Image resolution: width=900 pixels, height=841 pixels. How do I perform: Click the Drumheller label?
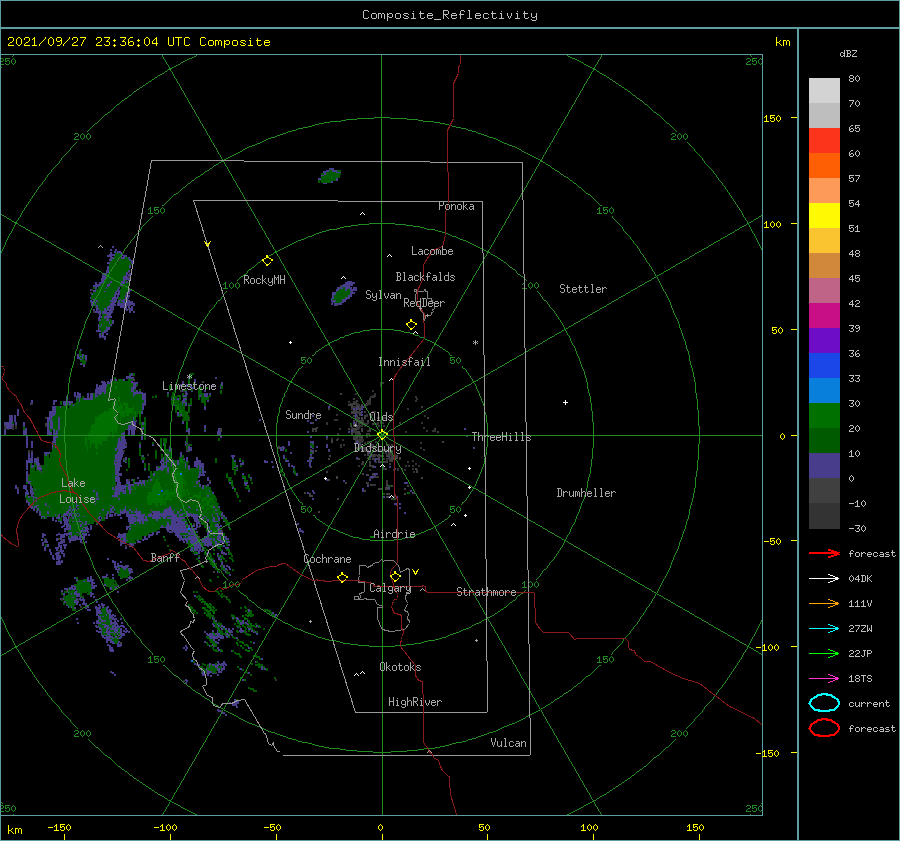tap(586, 493)
